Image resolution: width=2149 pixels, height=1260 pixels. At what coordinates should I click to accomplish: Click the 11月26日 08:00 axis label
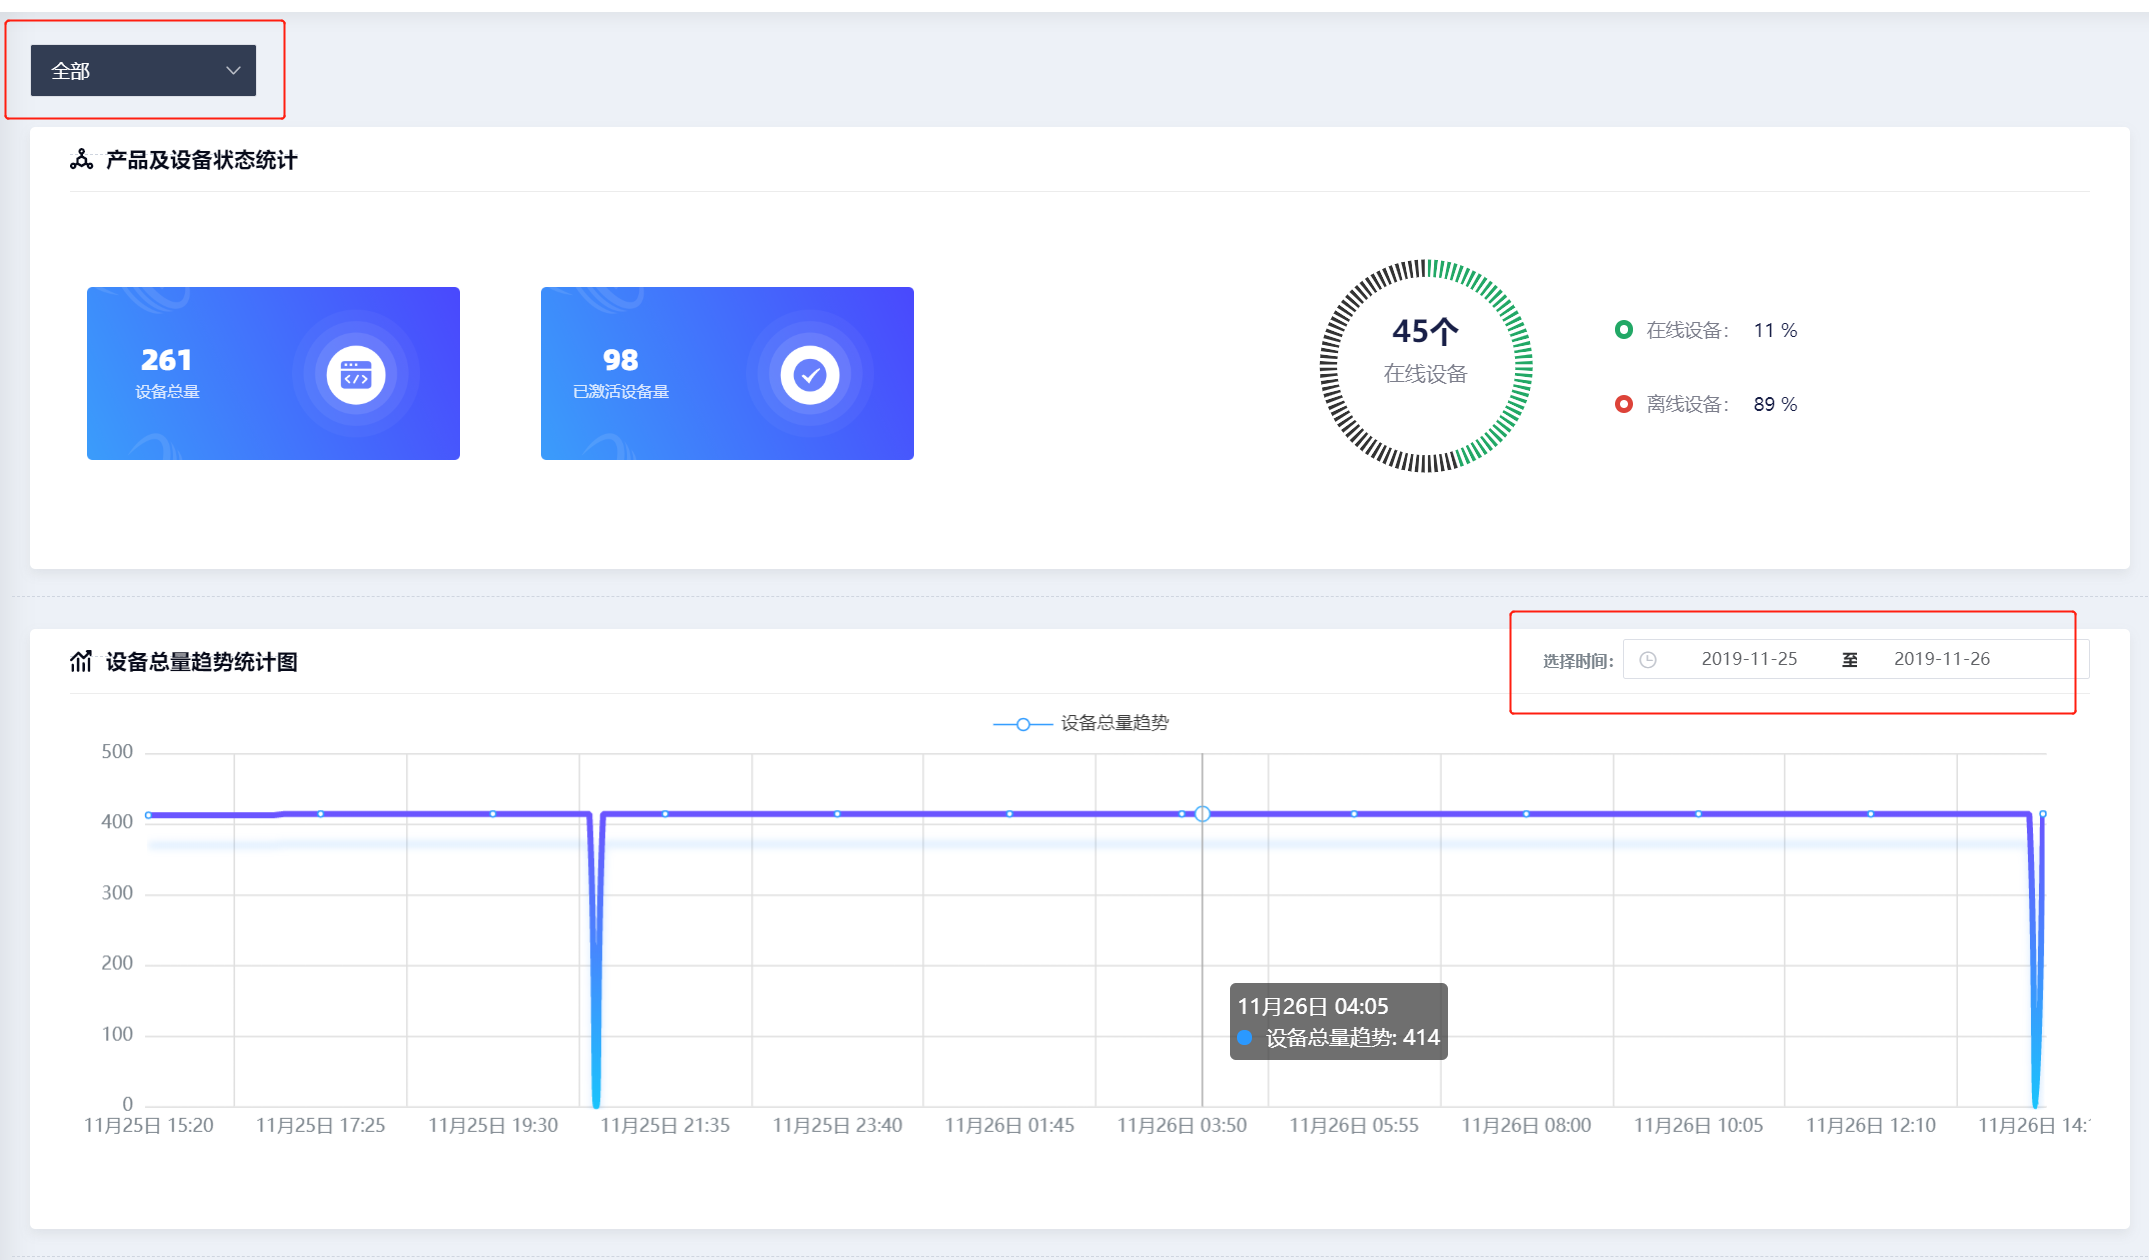pos(1526,1125)
